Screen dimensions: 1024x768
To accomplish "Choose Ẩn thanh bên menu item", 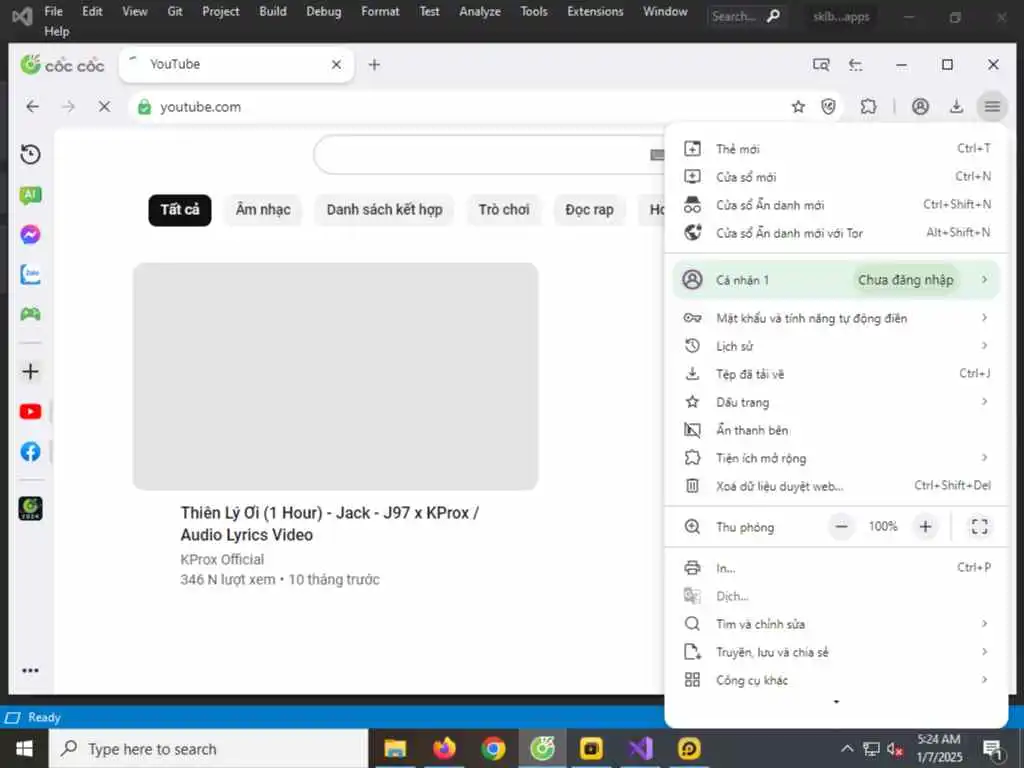I will [x=836, y=430].
